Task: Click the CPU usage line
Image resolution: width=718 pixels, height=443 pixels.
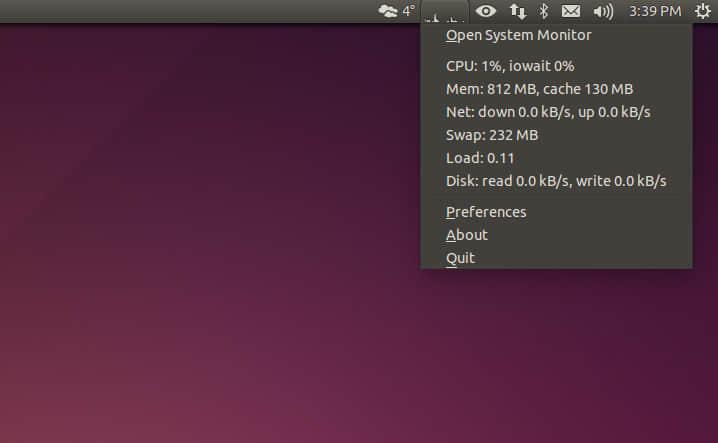Action: click(x=510, y=66)
